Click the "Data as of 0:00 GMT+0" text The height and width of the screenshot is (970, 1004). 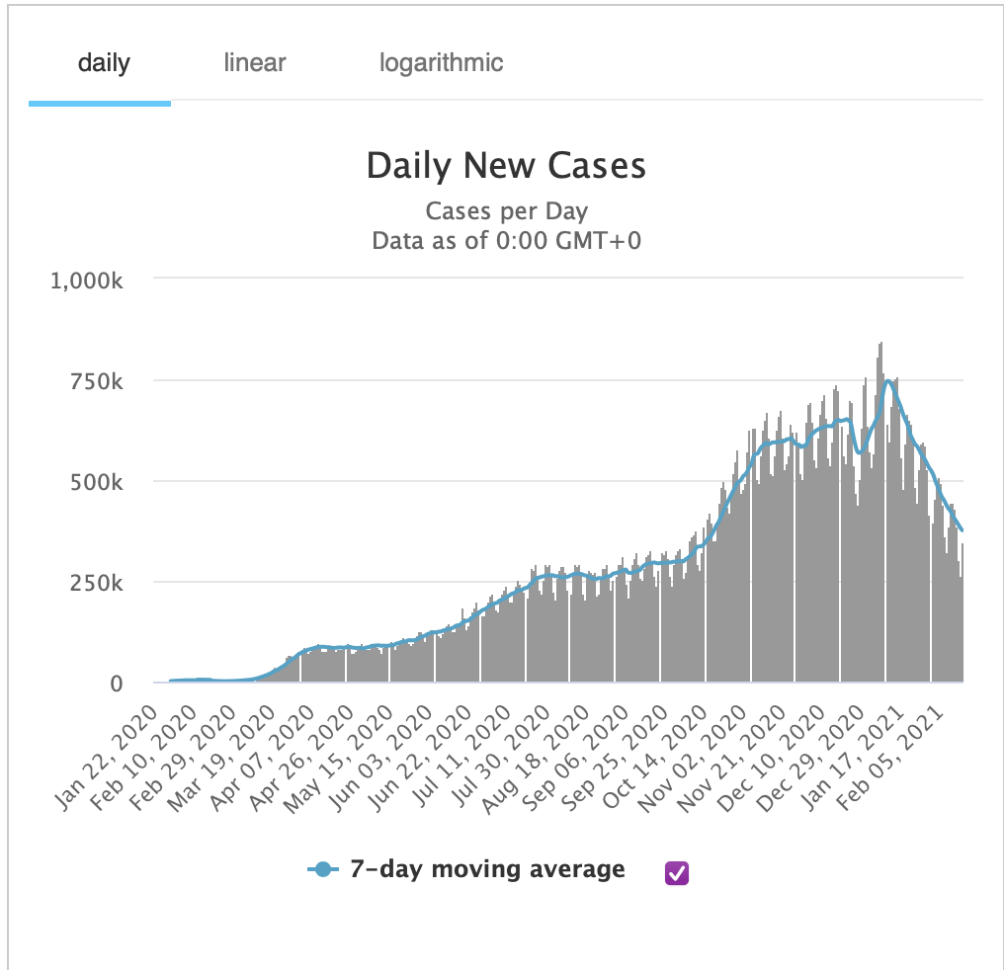coord(506,241)
